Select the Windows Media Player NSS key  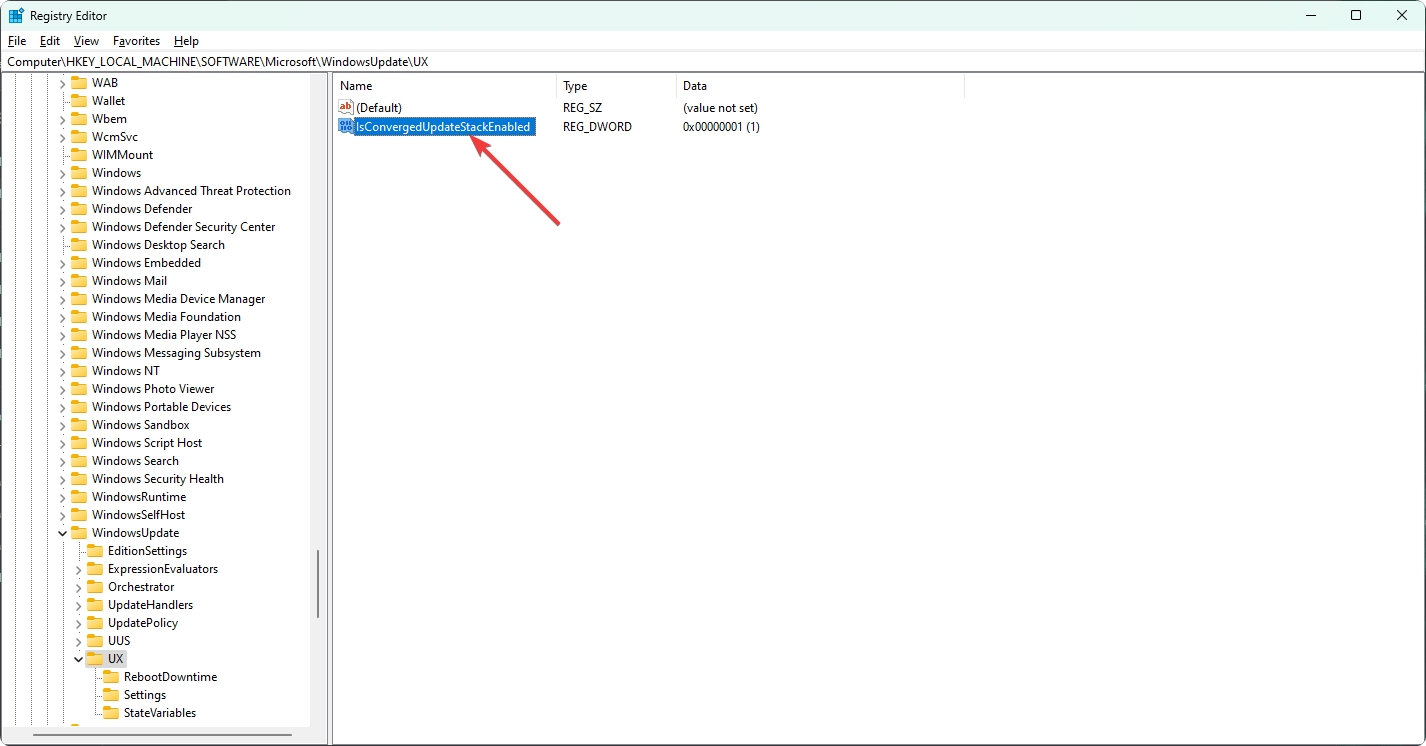(x=164, y=335)
